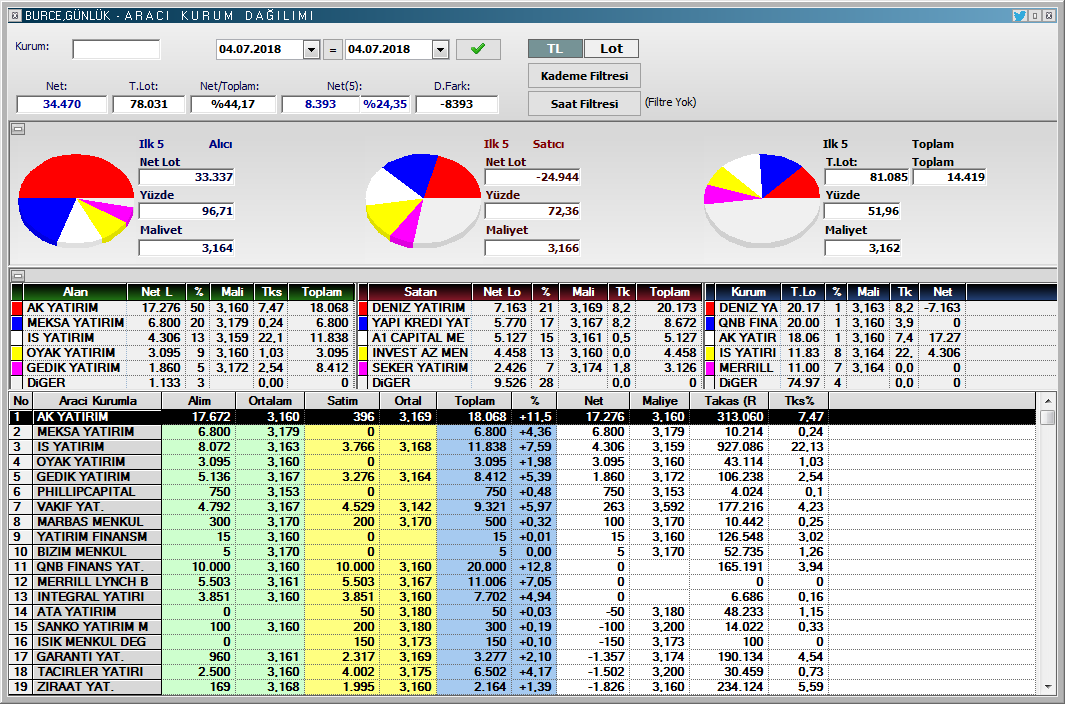Sort by the Kurum column header
This screenshot has width=1065, height=704.
[748, 292]
